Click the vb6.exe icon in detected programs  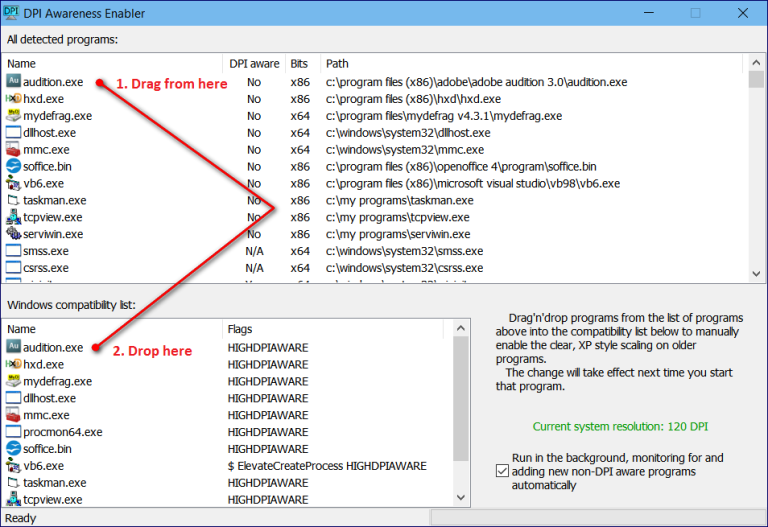pyautogui.click(x=13, y=183)
